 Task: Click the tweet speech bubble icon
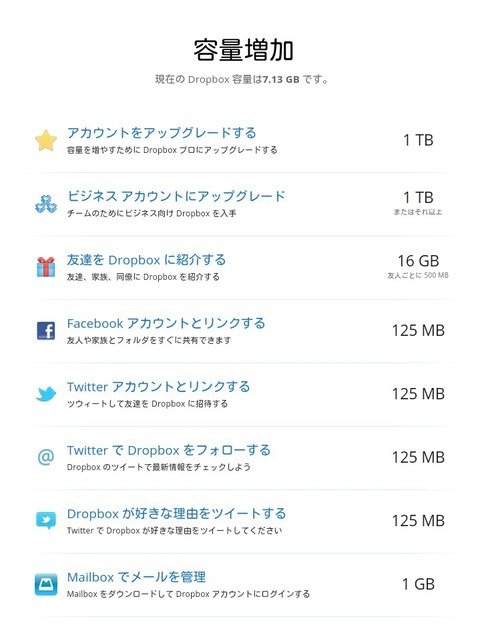(x=46, y=520)
